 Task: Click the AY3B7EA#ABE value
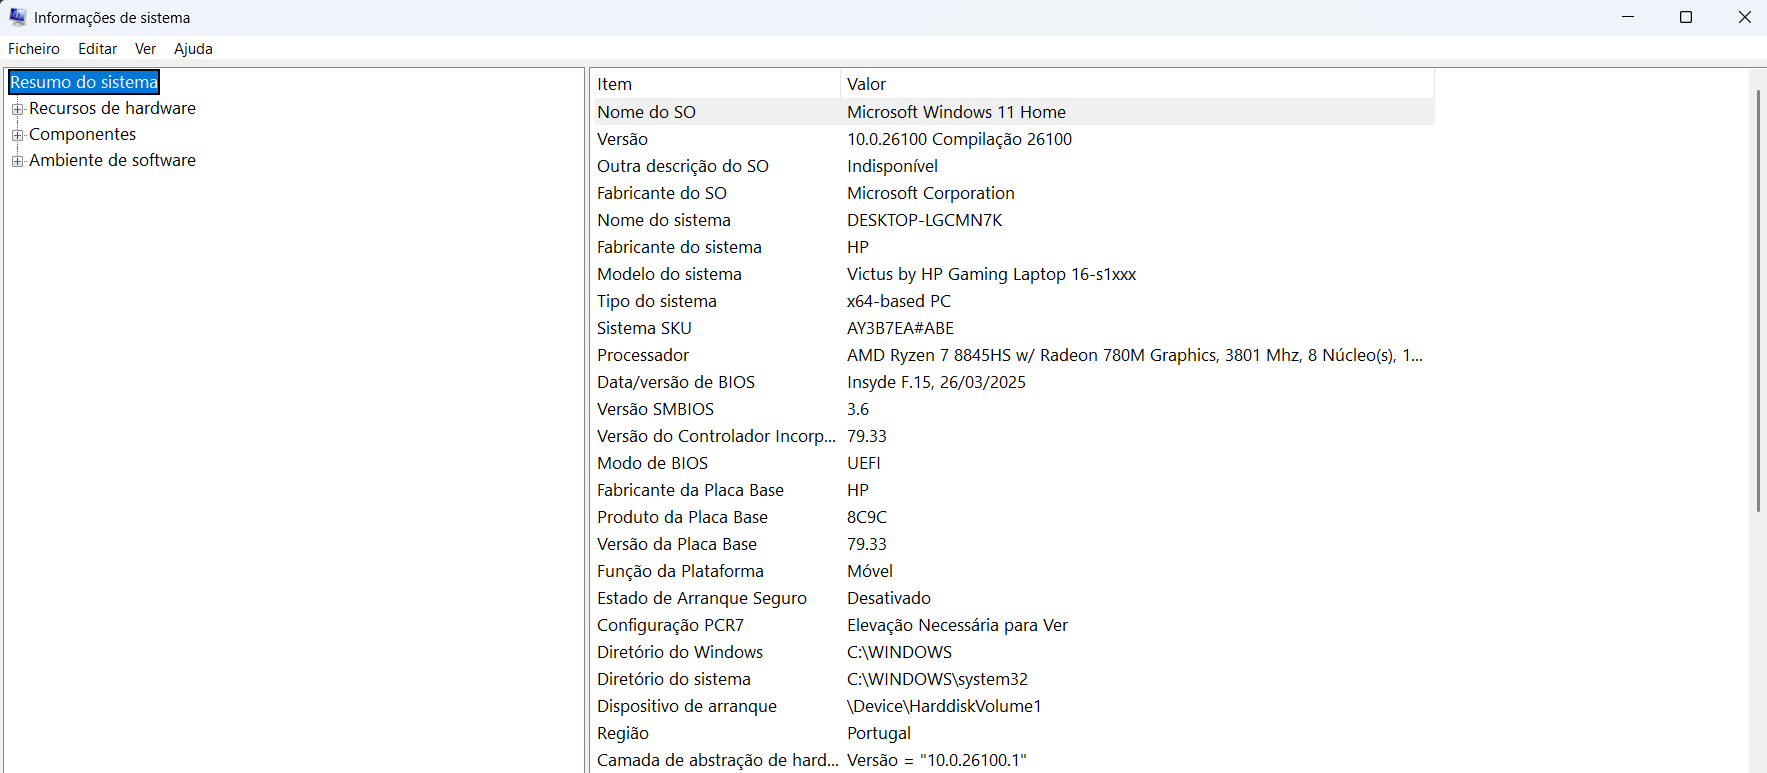coord(900,328)
